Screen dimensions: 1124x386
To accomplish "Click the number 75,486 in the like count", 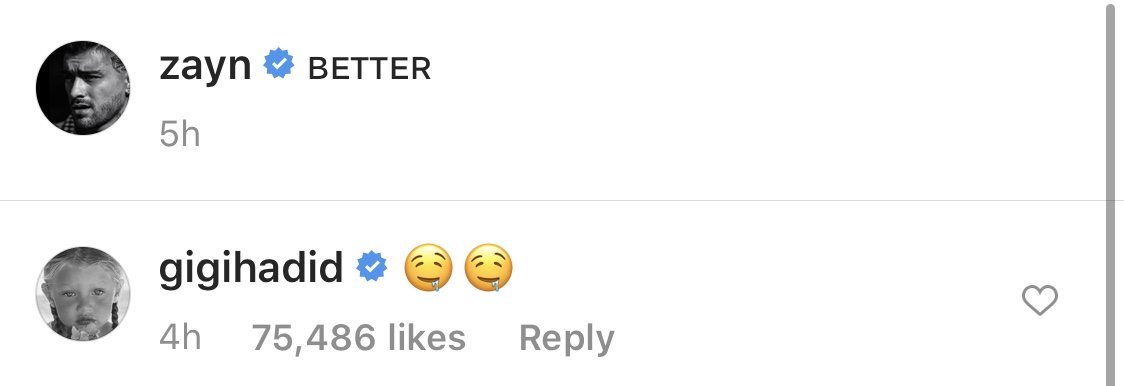I will pyautogui.click(x=313, y=337).
